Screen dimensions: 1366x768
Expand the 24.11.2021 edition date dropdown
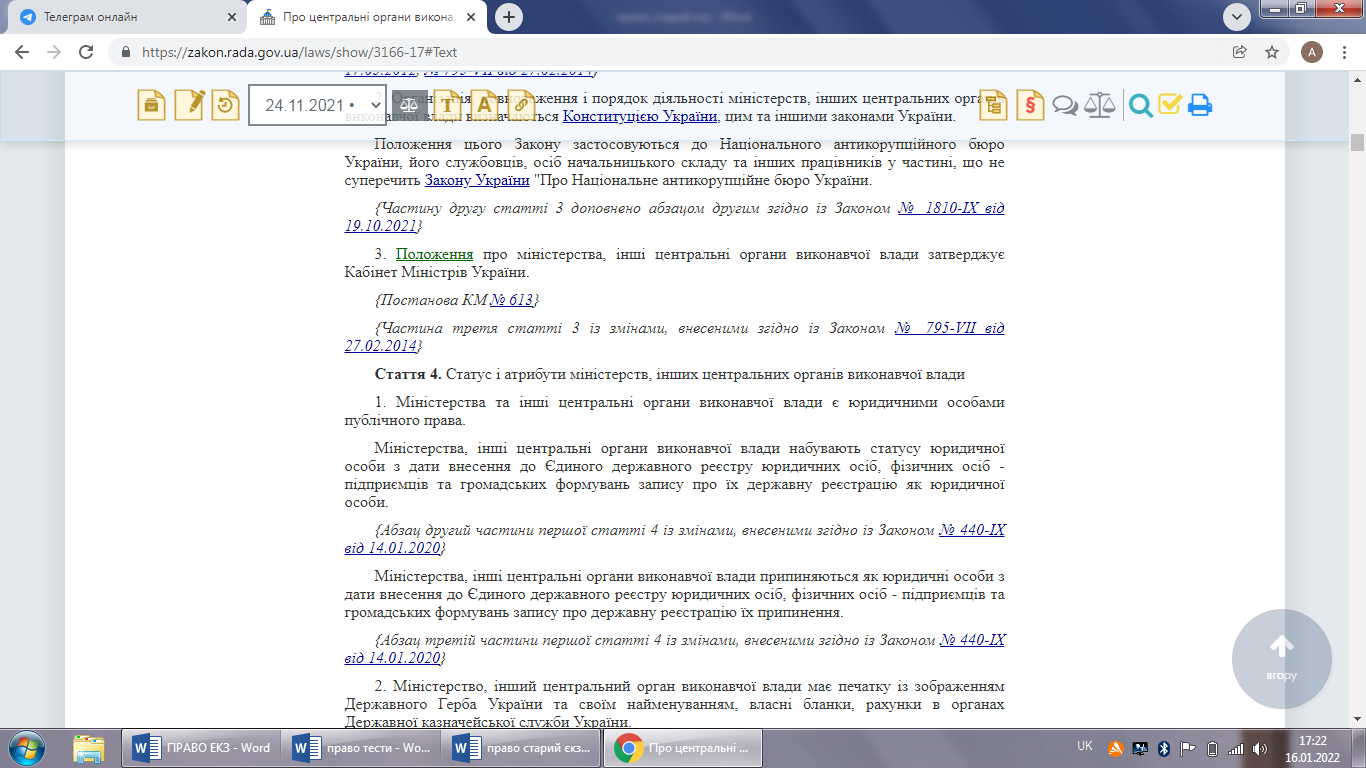tap(316, 105)
